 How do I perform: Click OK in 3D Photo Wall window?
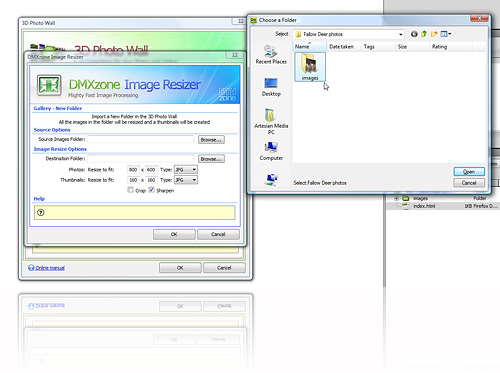pyautogui.click(x=180, y=268)
